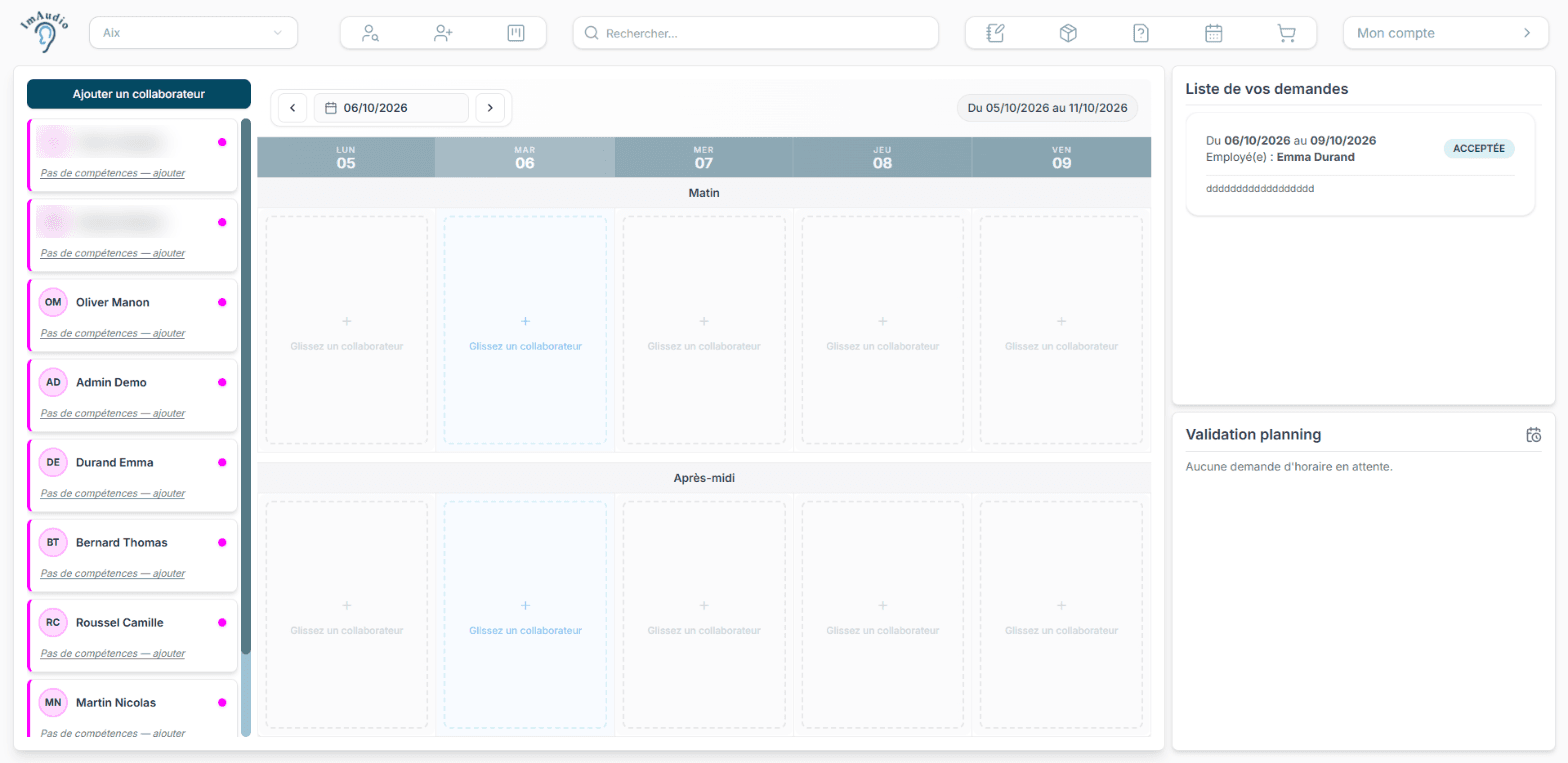
Task: Add competences for Roussel Camille
Action: 113,653
